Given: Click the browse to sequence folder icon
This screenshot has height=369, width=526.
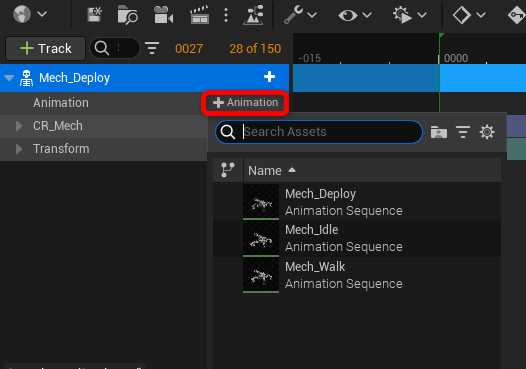Looking at the screenshot, I should tap(127, 15).
